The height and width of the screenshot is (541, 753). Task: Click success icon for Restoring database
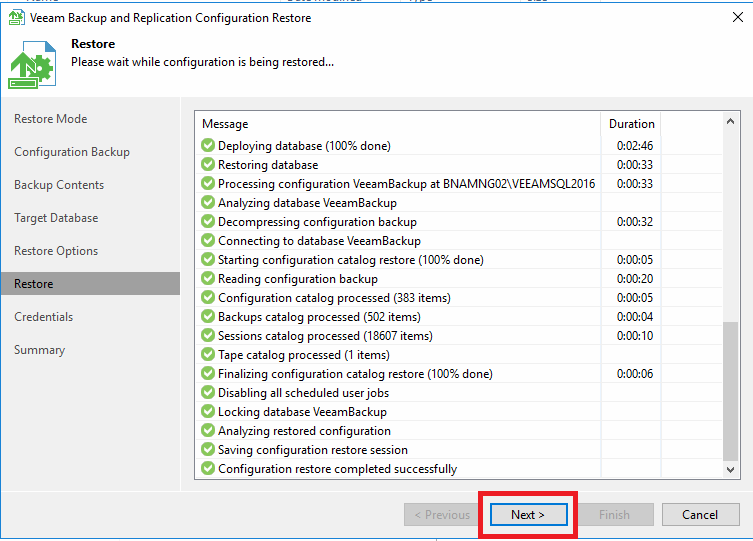click(208, 164)
